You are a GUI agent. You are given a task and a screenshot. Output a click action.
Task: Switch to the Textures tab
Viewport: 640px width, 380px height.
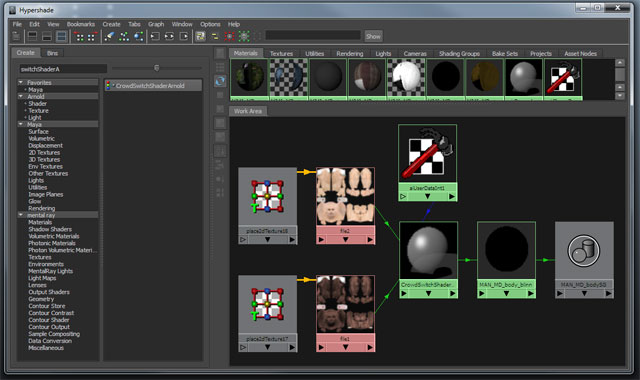click(x=281, y=53)
